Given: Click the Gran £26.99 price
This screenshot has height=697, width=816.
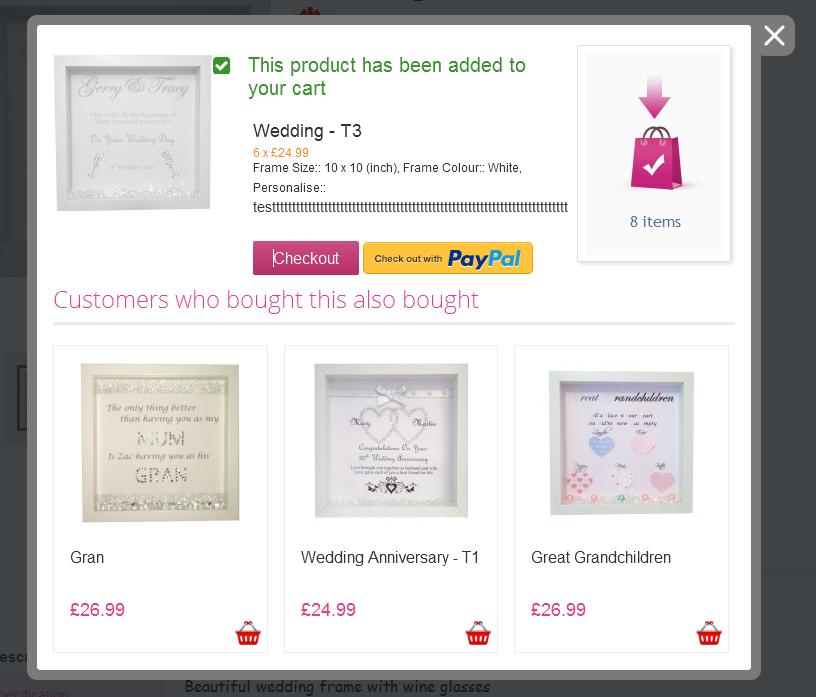Looking at the screenshot, I should 97,610.
